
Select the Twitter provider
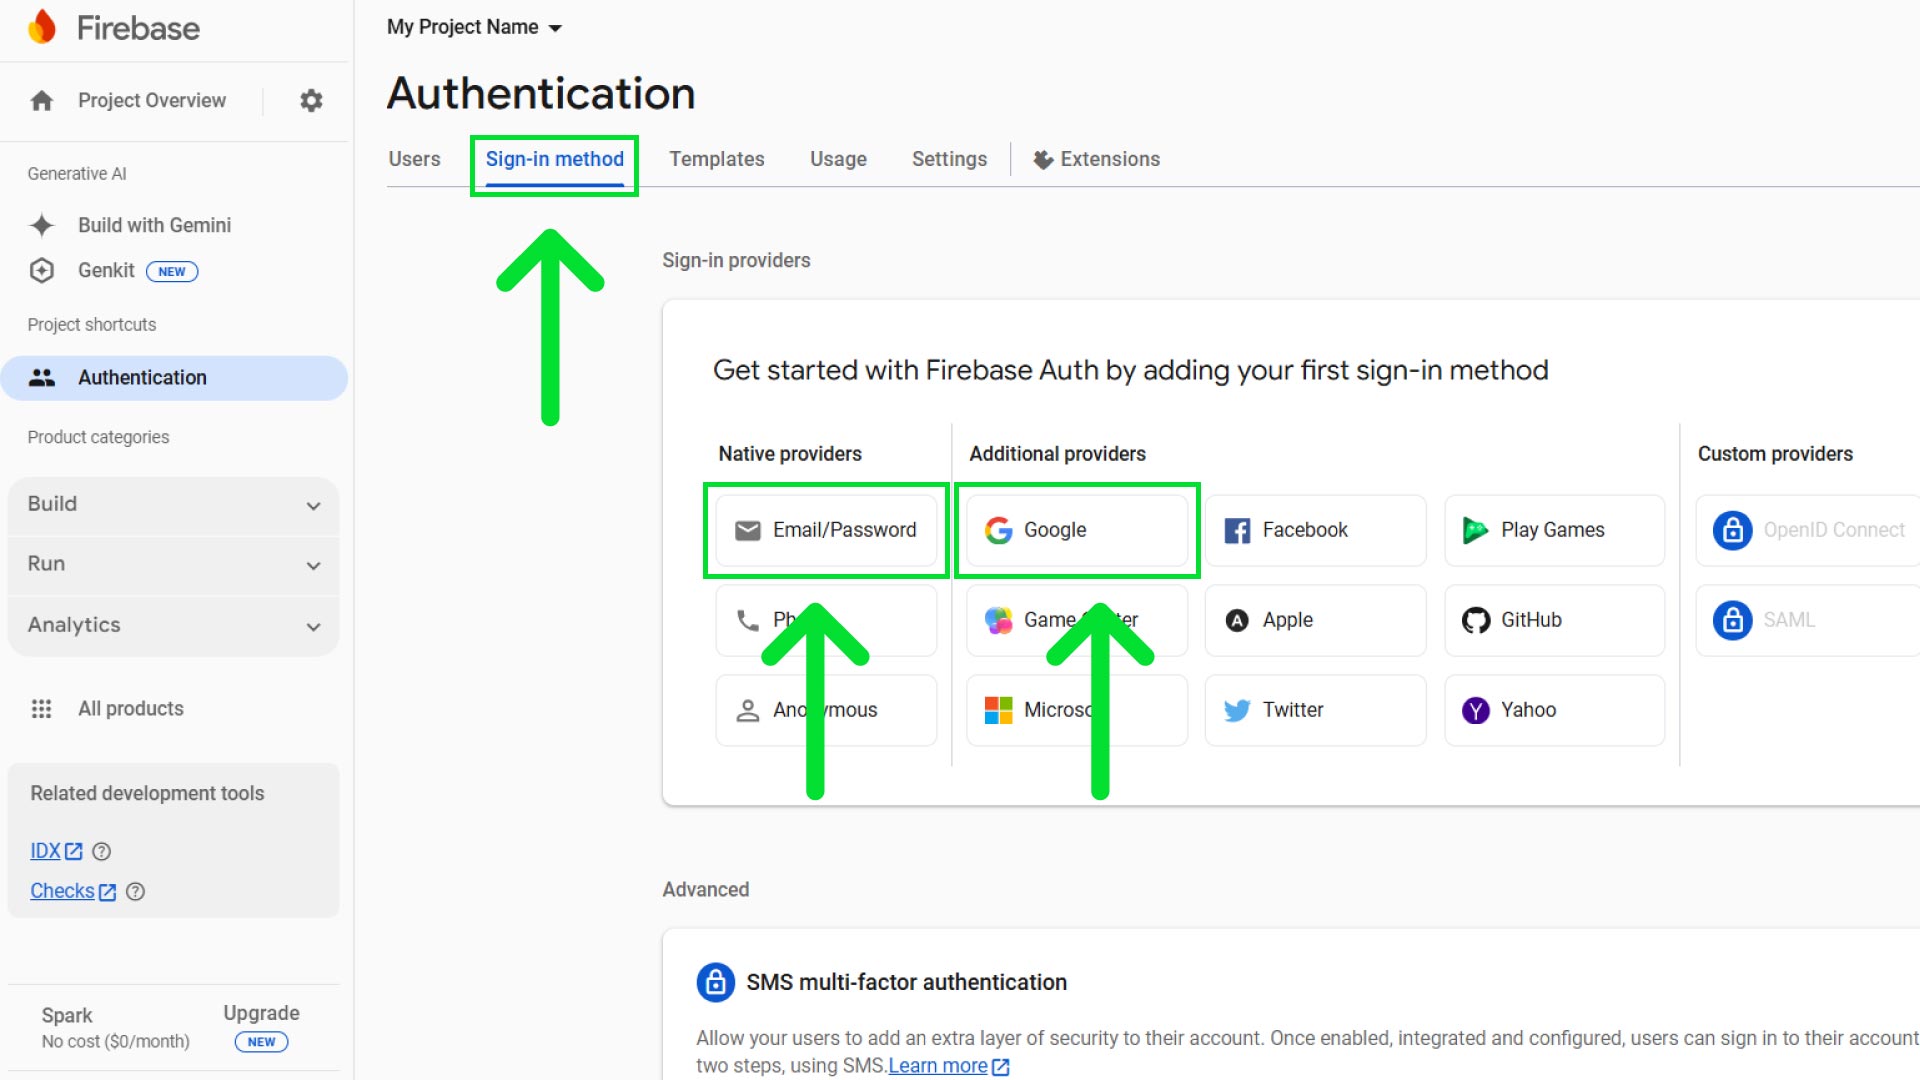[1314, 710]
